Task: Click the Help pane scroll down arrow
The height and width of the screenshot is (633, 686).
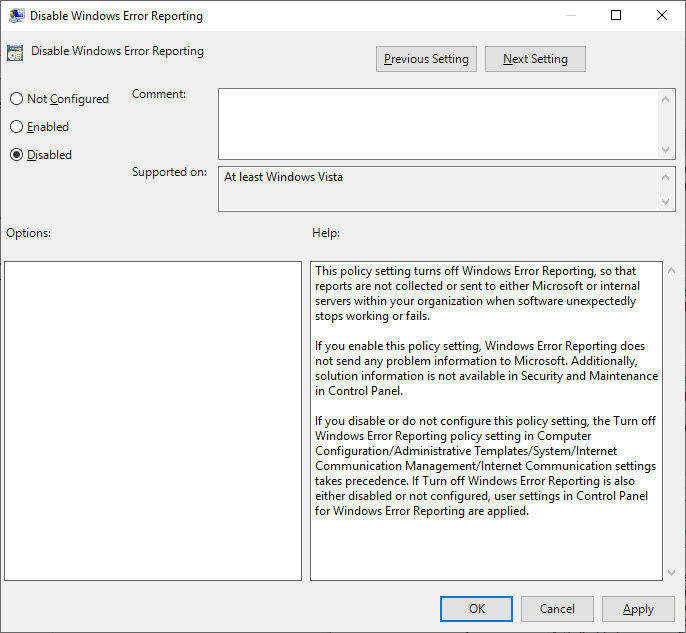Action: point(672,573)
